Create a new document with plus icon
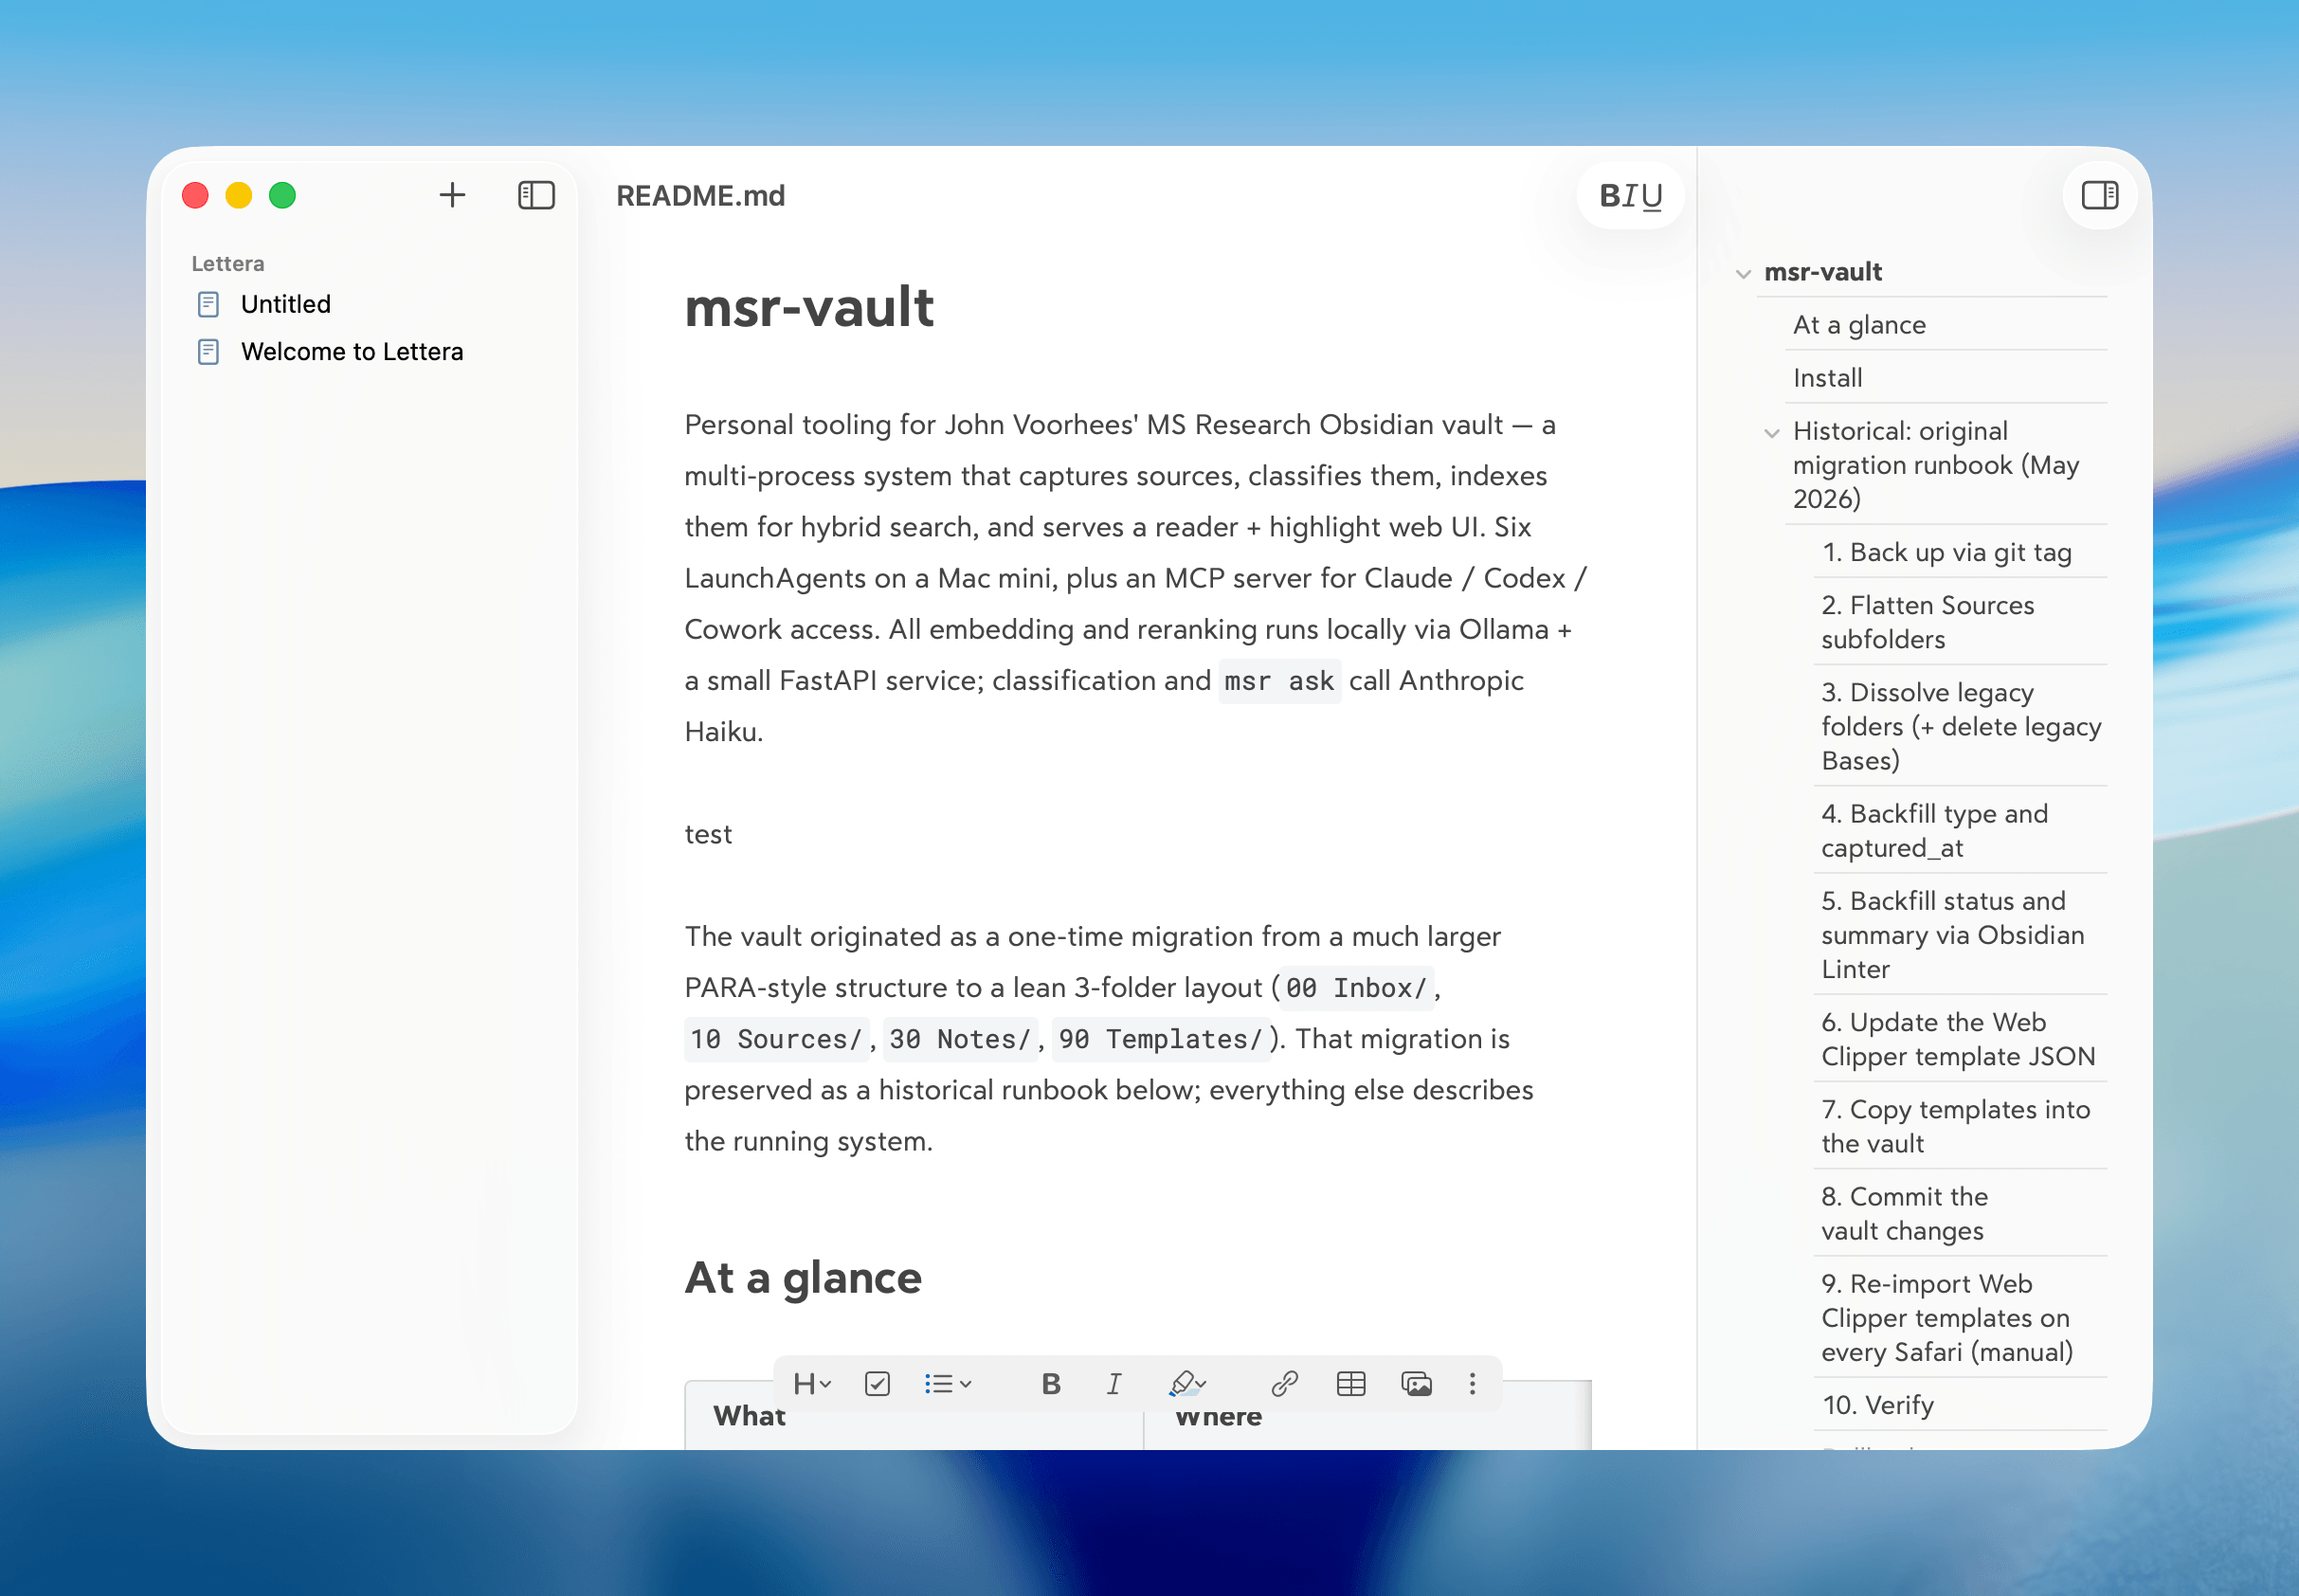Image resolution: width=2299 pixels, height=1596 pixels. click(452, 195)
